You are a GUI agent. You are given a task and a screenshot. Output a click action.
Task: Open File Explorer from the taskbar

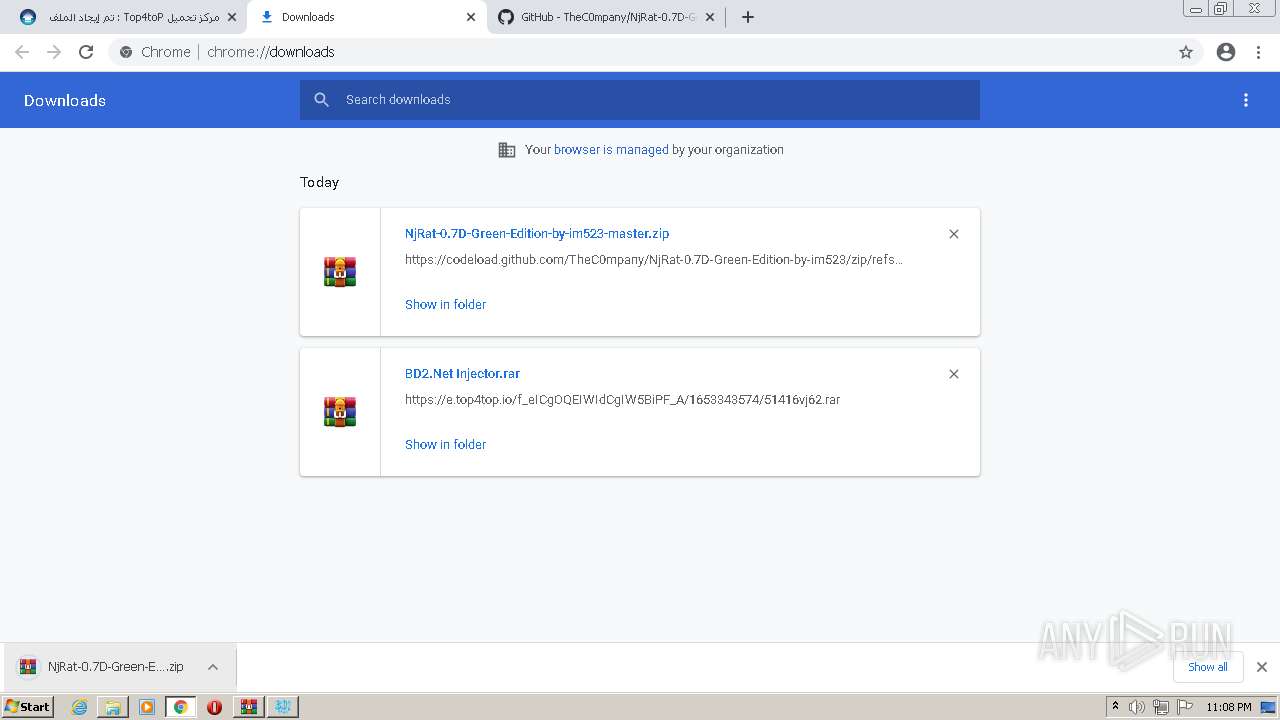tap(113, 707)
